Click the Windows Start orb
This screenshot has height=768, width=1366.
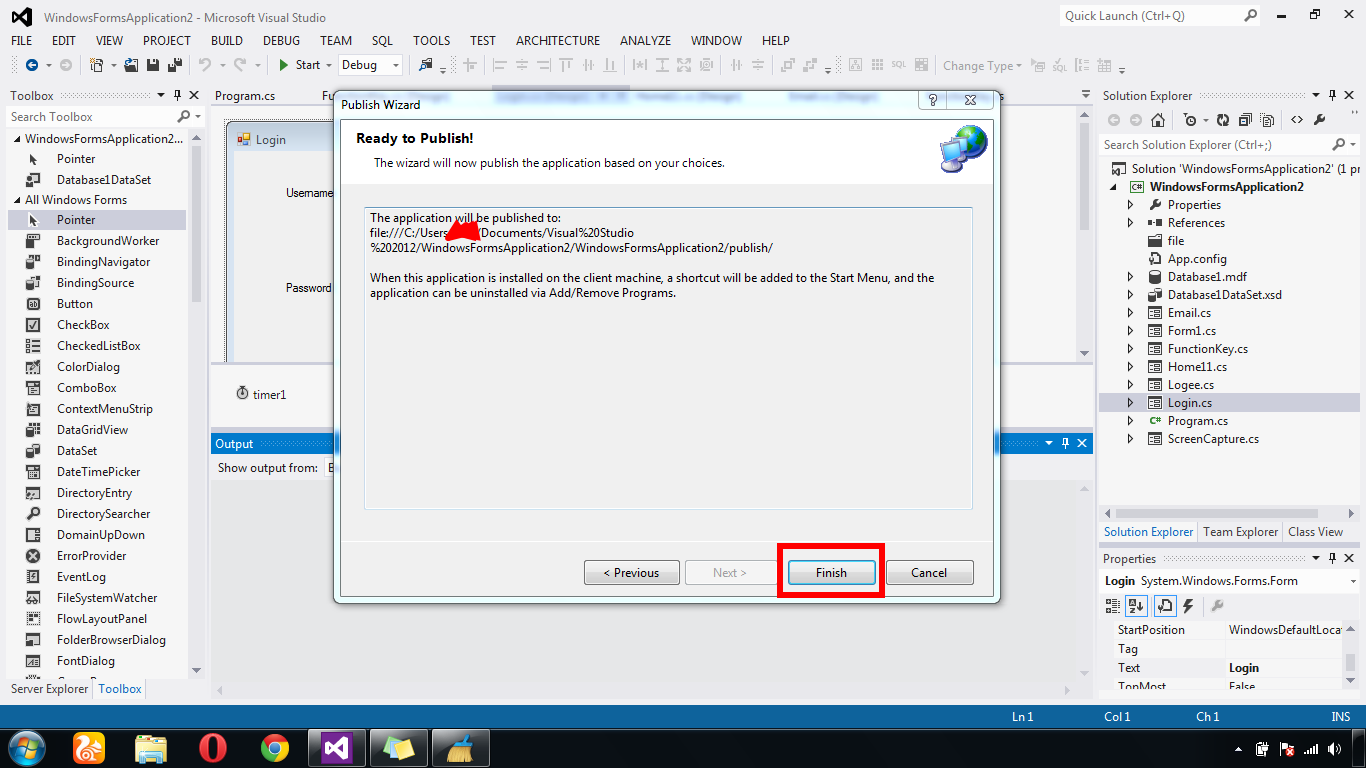tap(26, 748)
